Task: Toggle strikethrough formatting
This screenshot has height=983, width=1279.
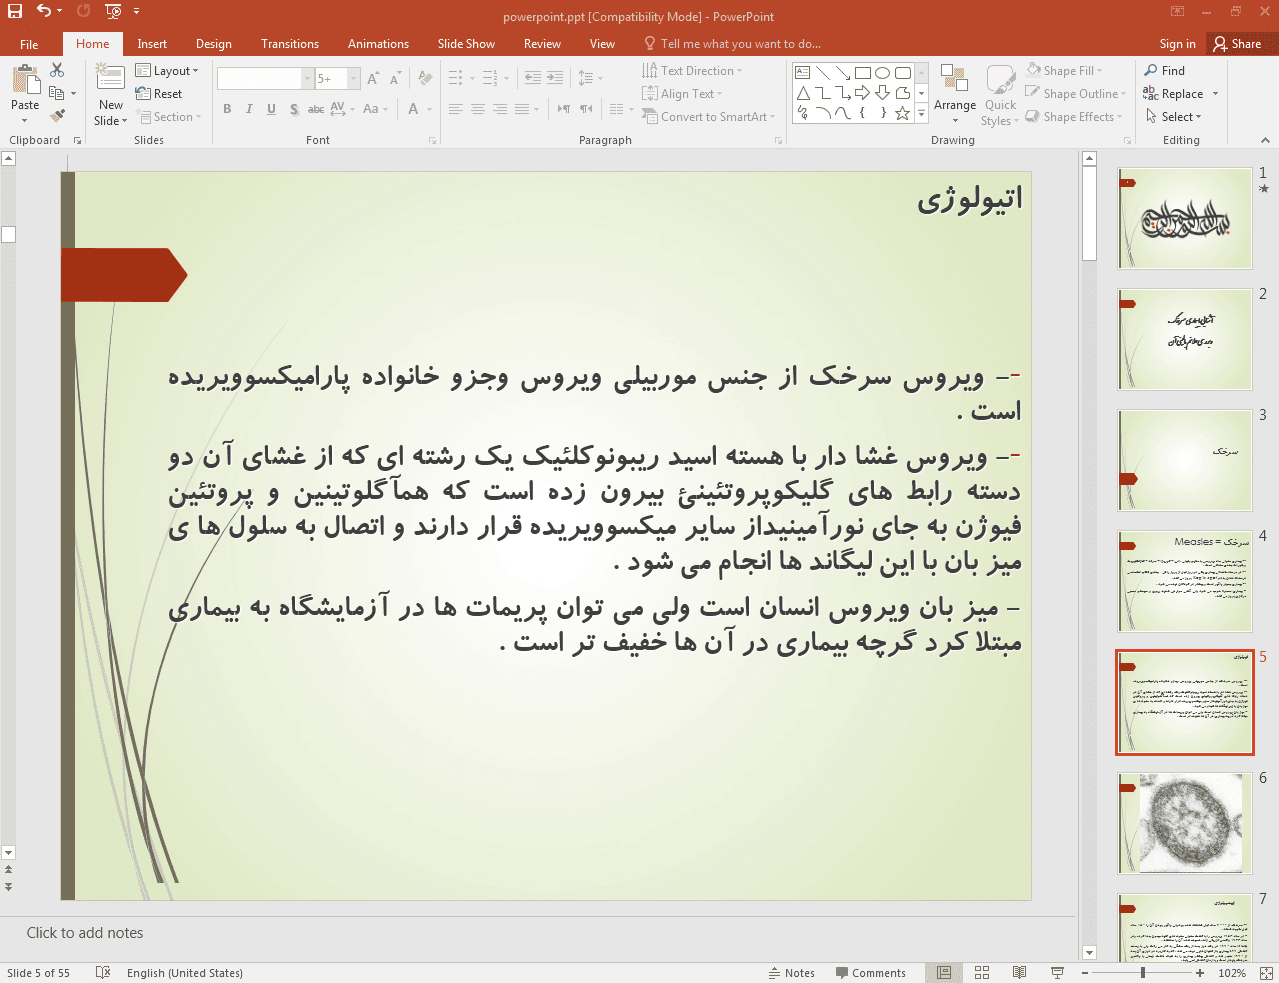Action: [316, 108]
